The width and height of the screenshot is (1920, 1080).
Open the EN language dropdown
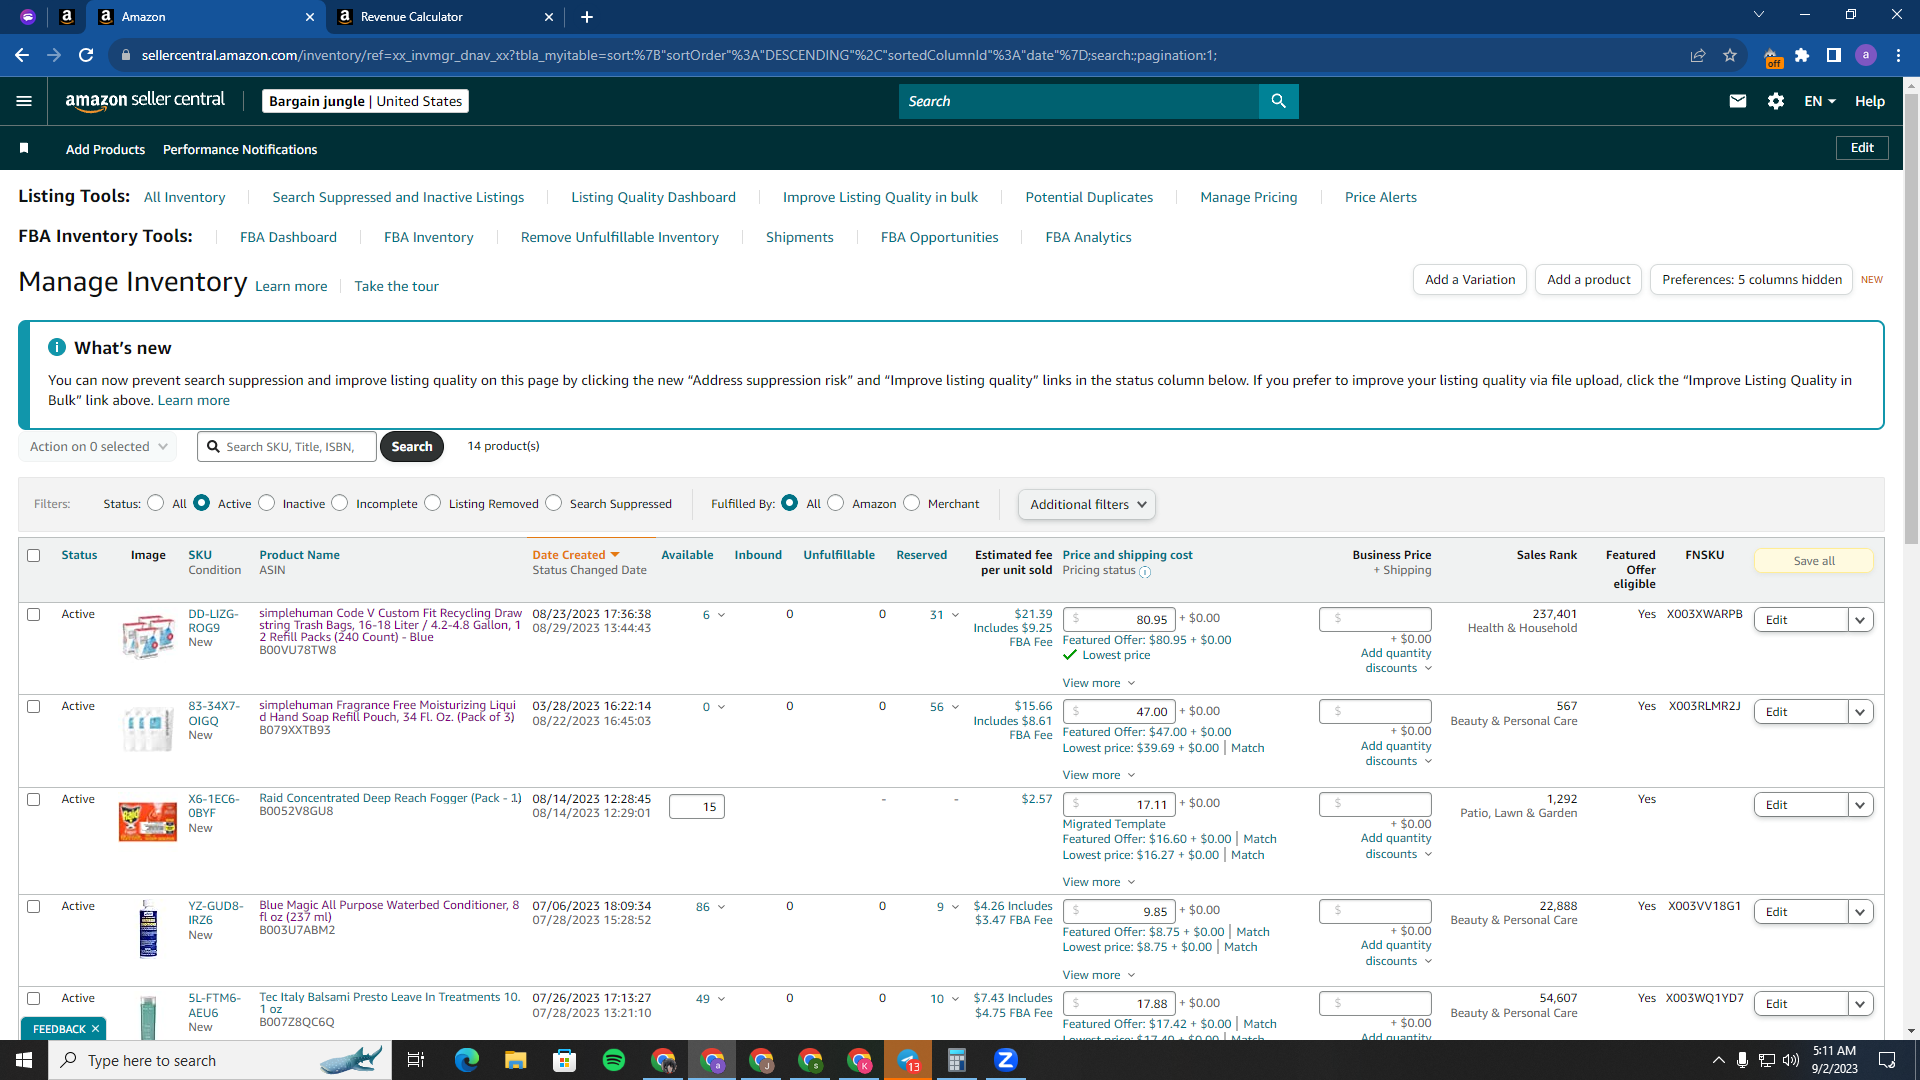pyautogui.click(x=1820, y=101)
